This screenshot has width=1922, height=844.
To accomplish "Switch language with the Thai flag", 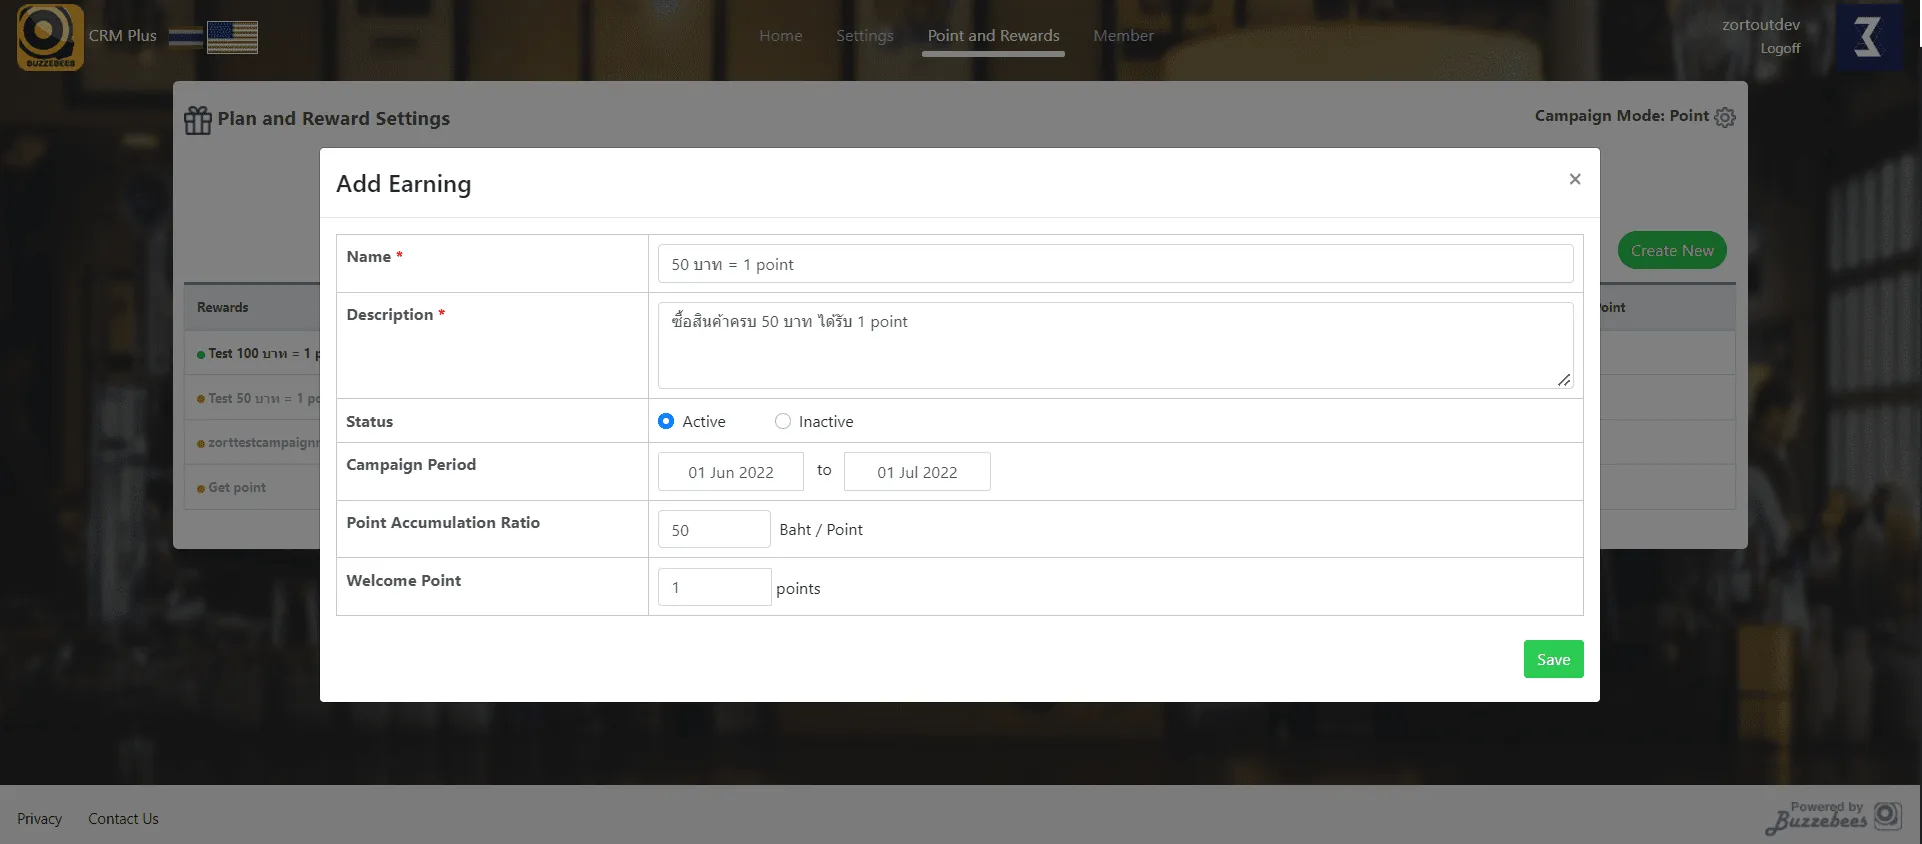I will [185, 38].
